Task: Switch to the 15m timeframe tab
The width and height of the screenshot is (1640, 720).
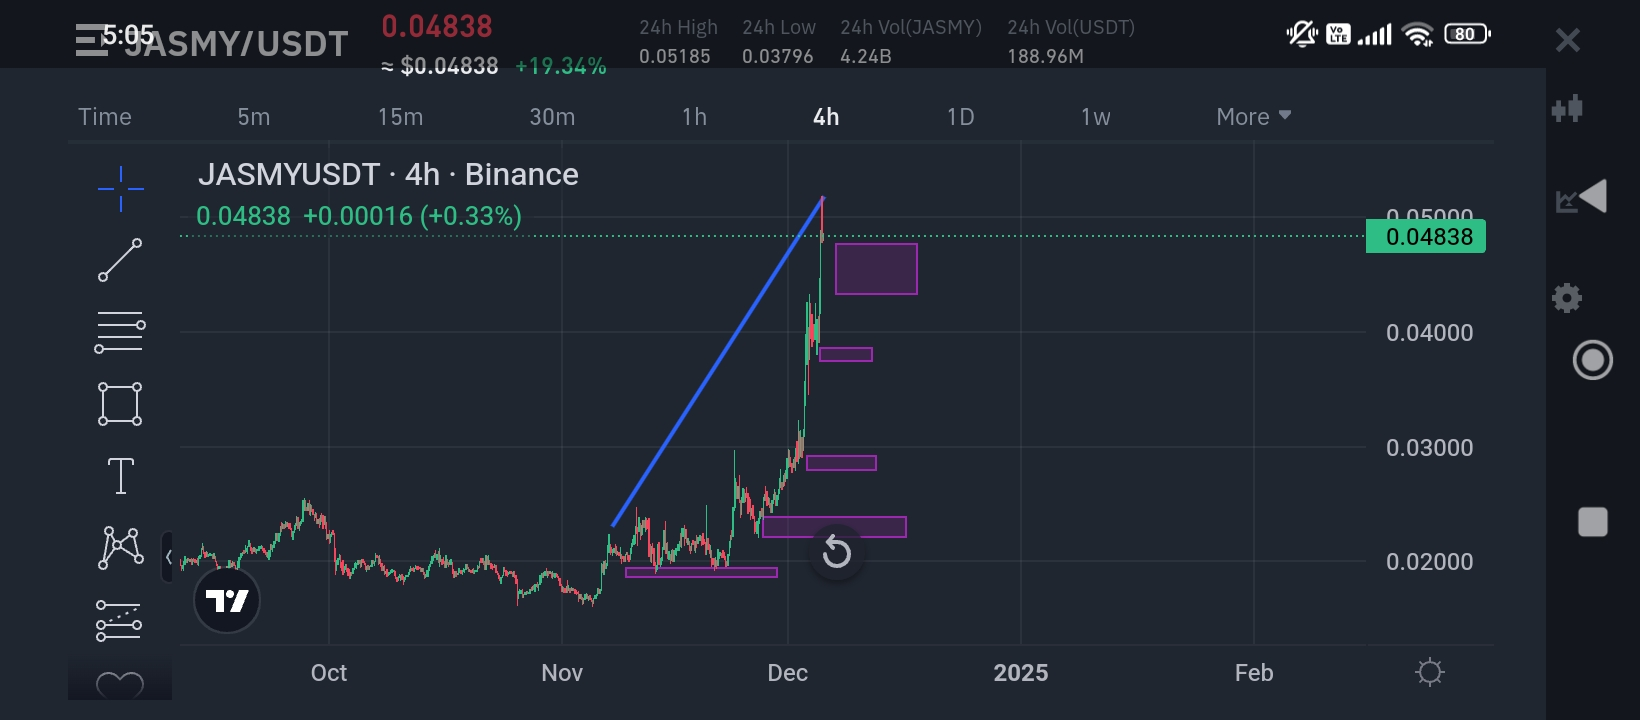Action: [400, 116]
